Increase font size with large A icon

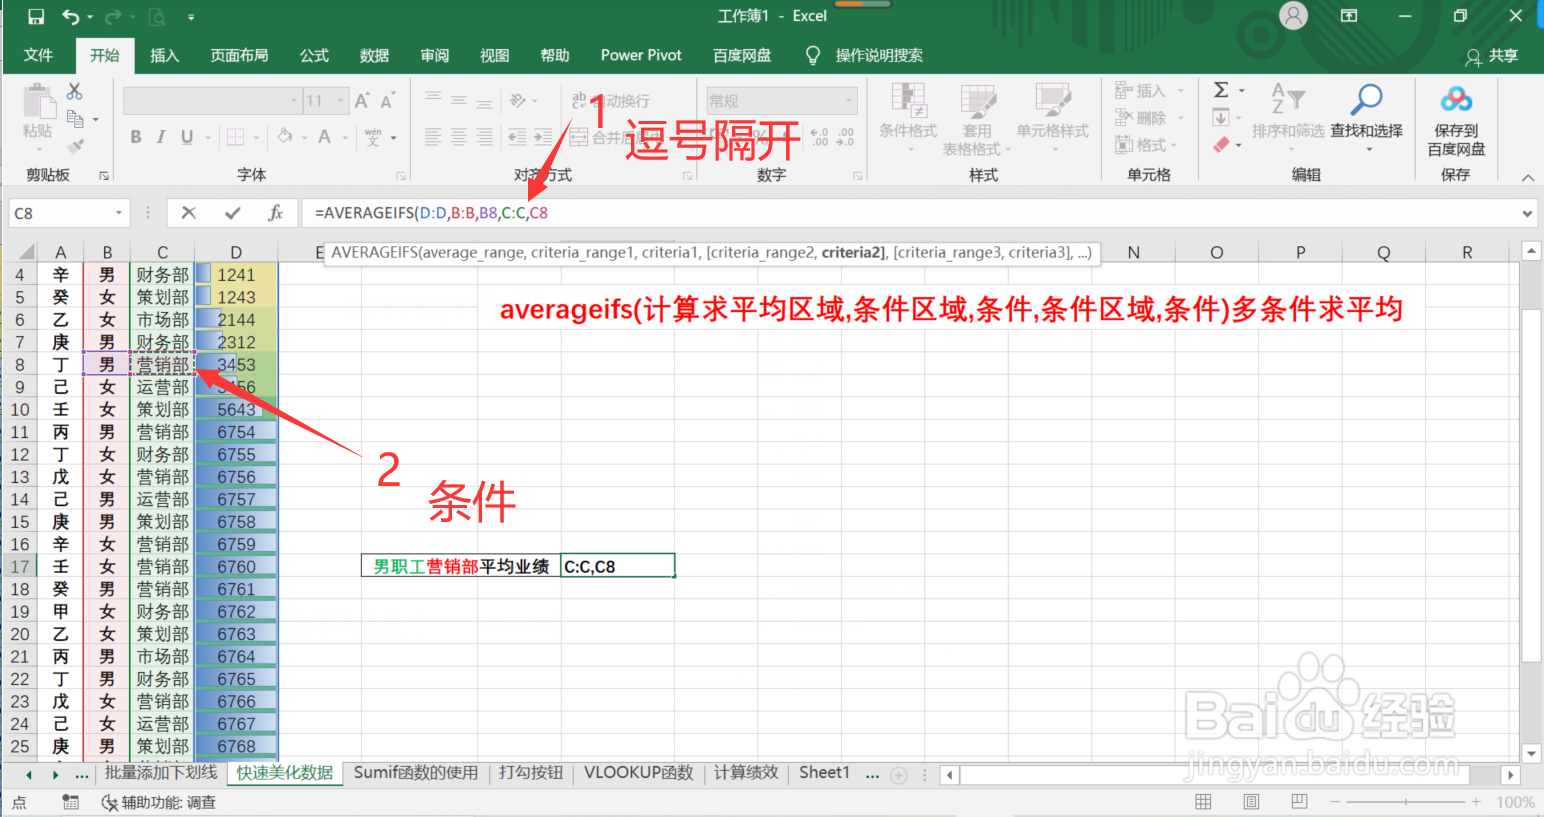coord(362,101)
